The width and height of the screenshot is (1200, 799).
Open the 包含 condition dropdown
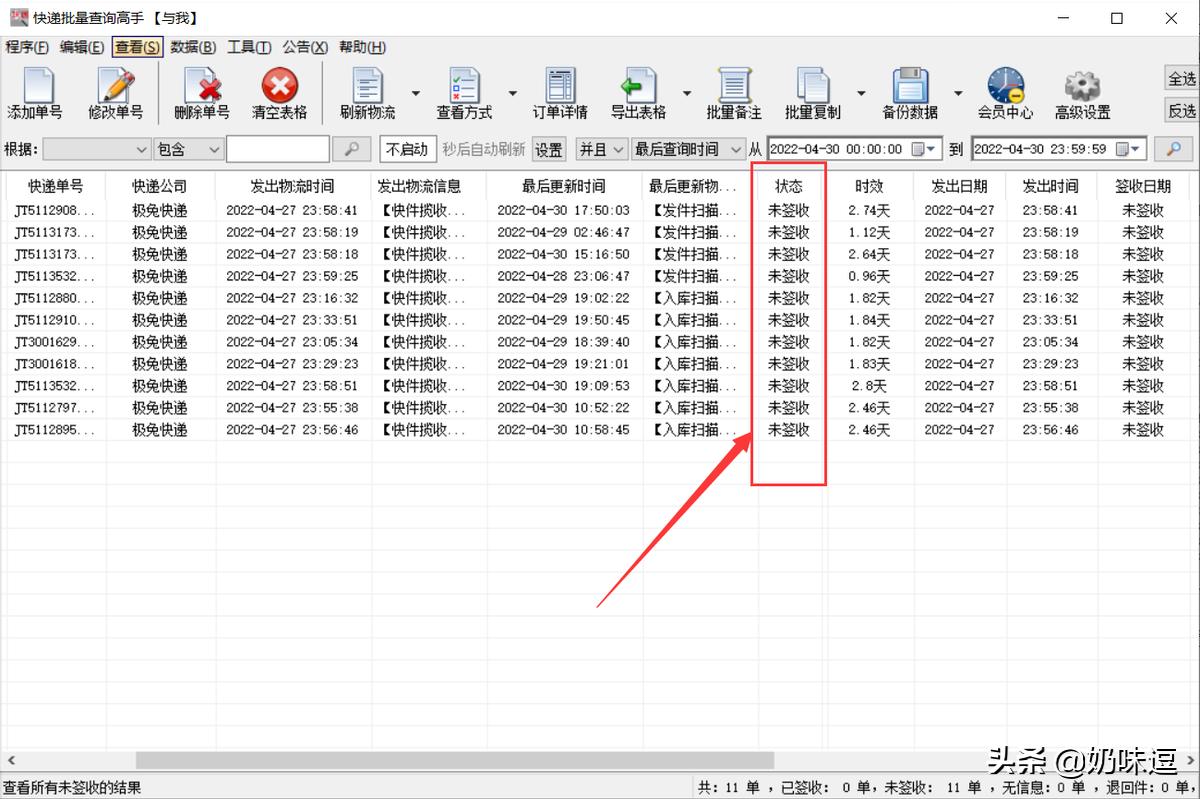(188, 149)
